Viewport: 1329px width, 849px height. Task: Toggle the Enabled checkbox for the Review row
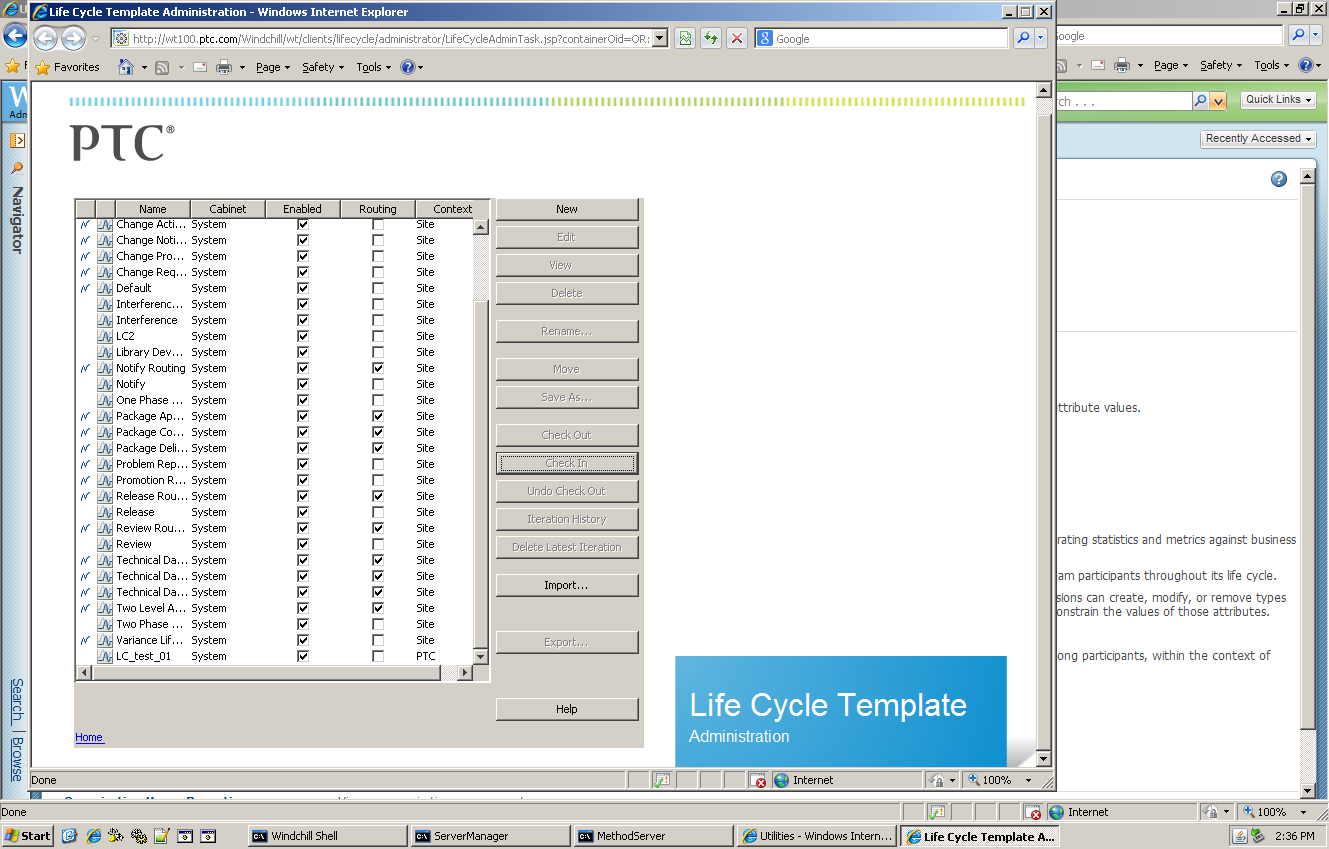(303, 544)
